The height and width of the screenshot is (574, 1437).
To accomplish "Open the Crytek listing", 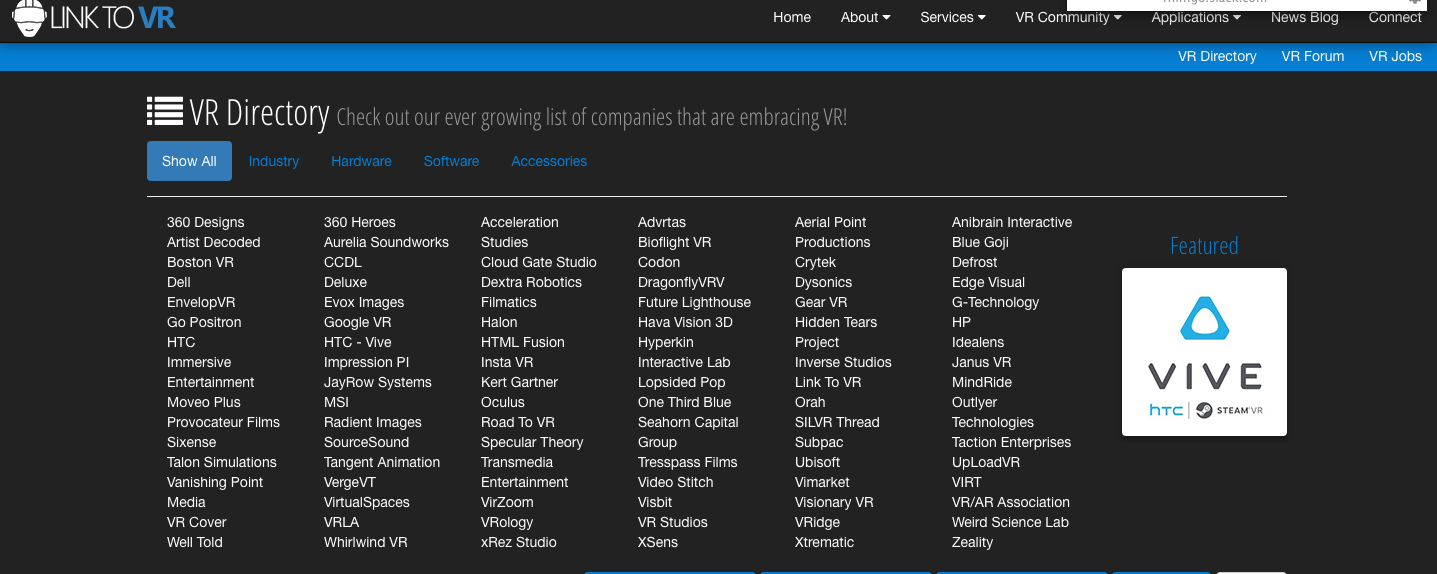I will [815, 262].
